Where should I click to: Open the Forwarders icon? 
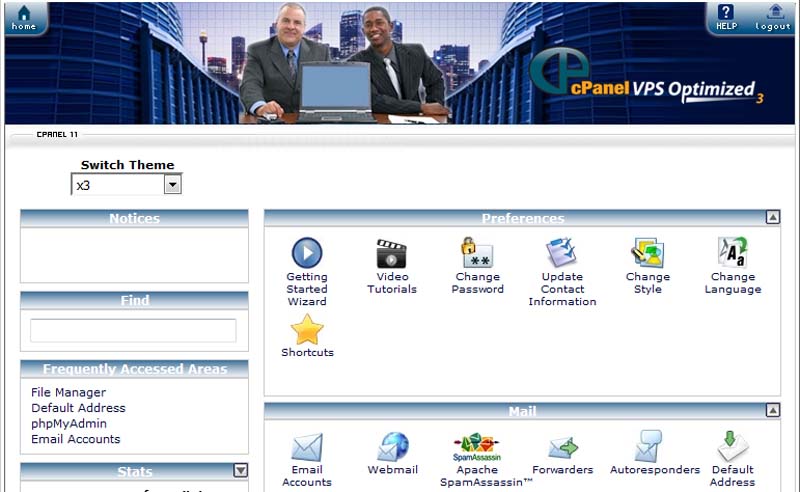[x=563, y=448]
